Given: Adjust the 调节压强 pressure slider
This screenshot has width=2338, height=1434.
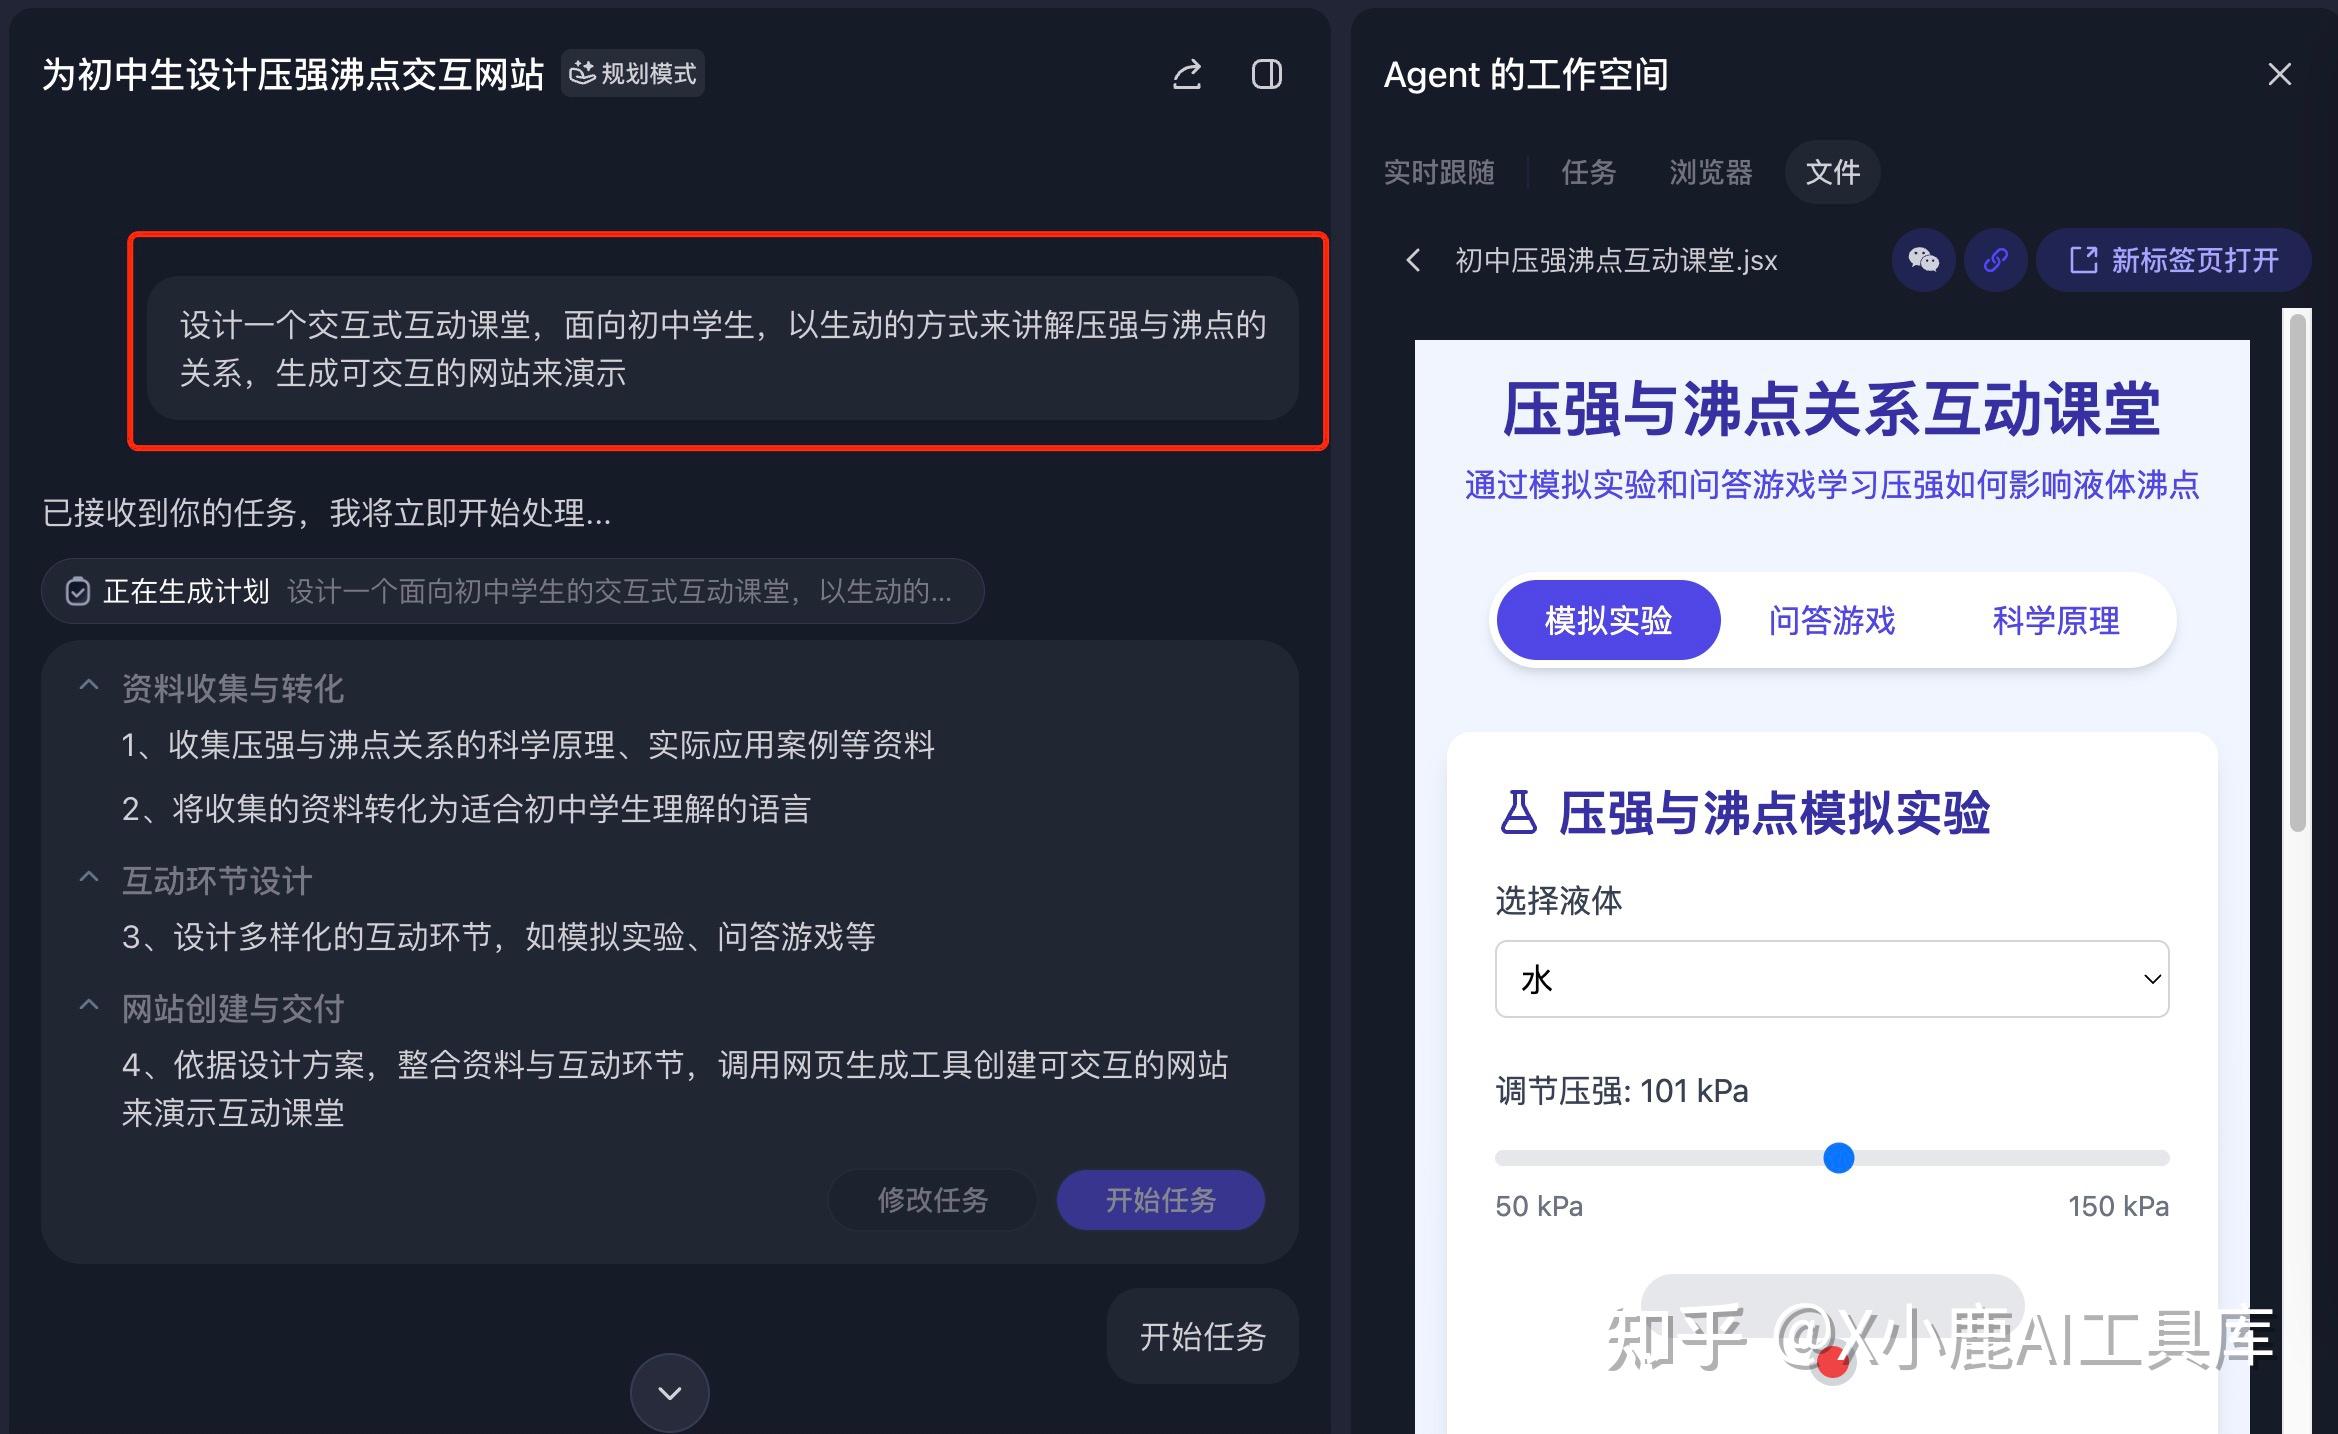Looking at the screenshot, I should (x=1836, y=1158).
